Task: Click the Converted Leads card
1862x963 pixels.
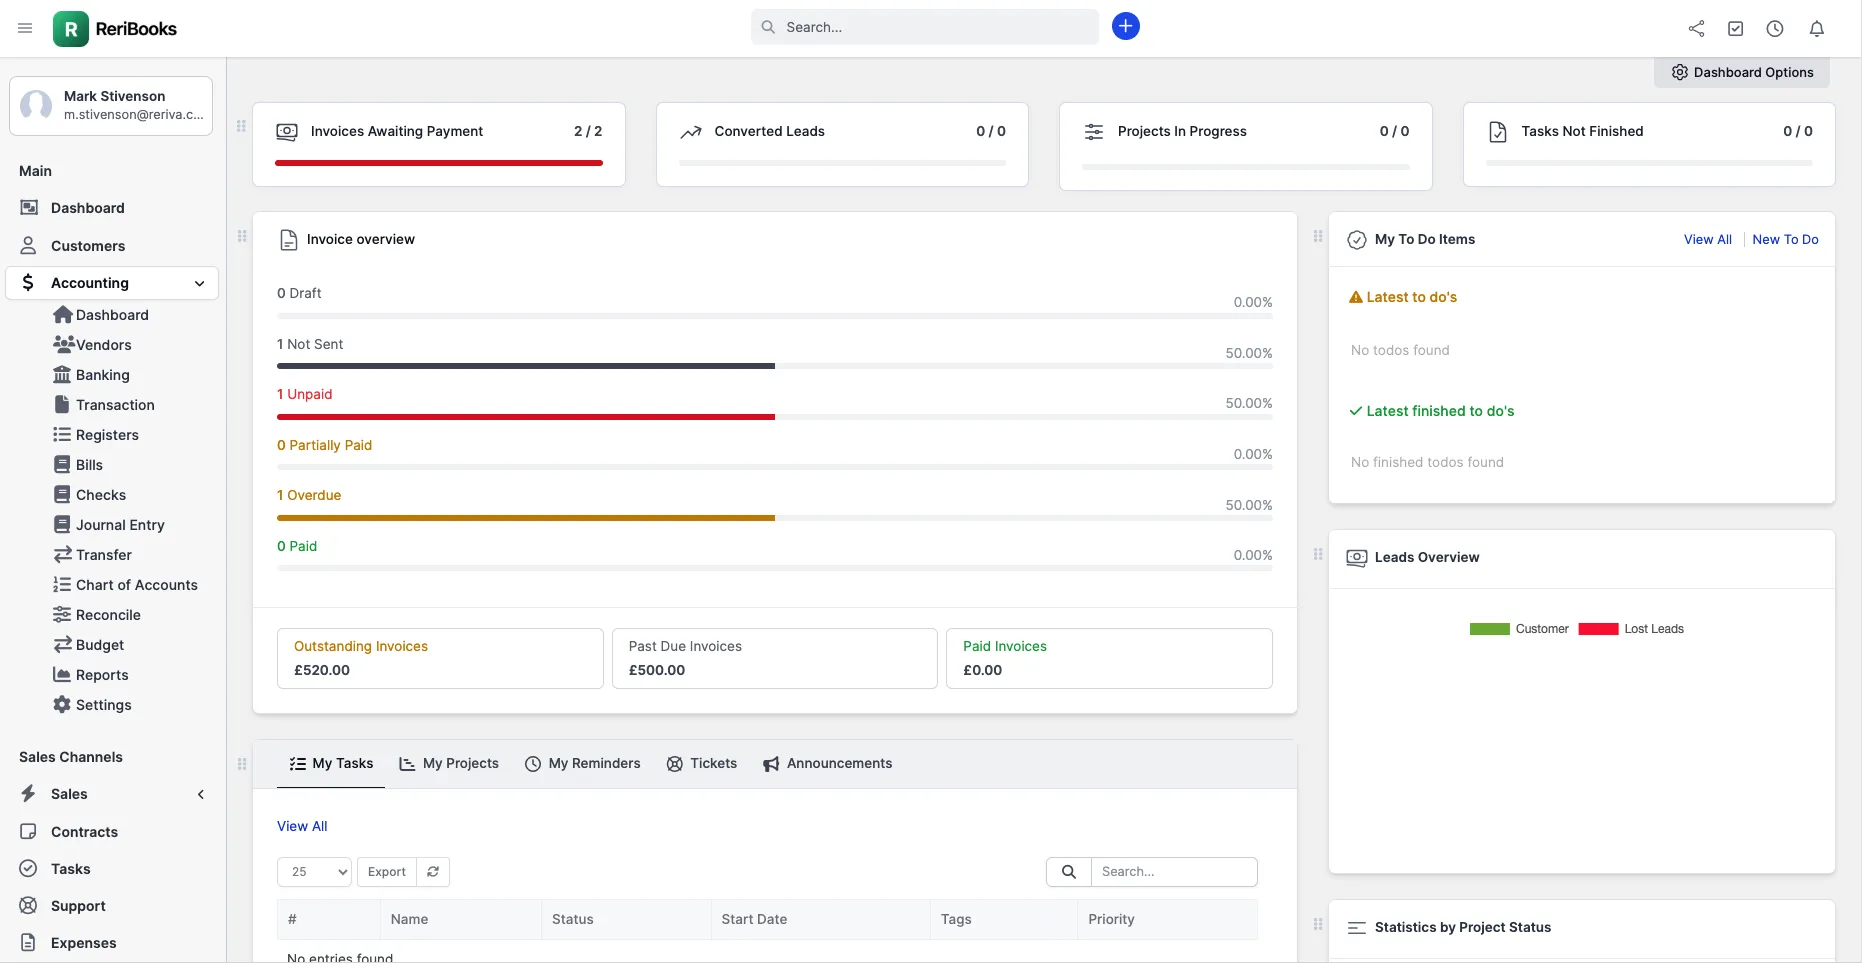Action: tap(842, 144)
